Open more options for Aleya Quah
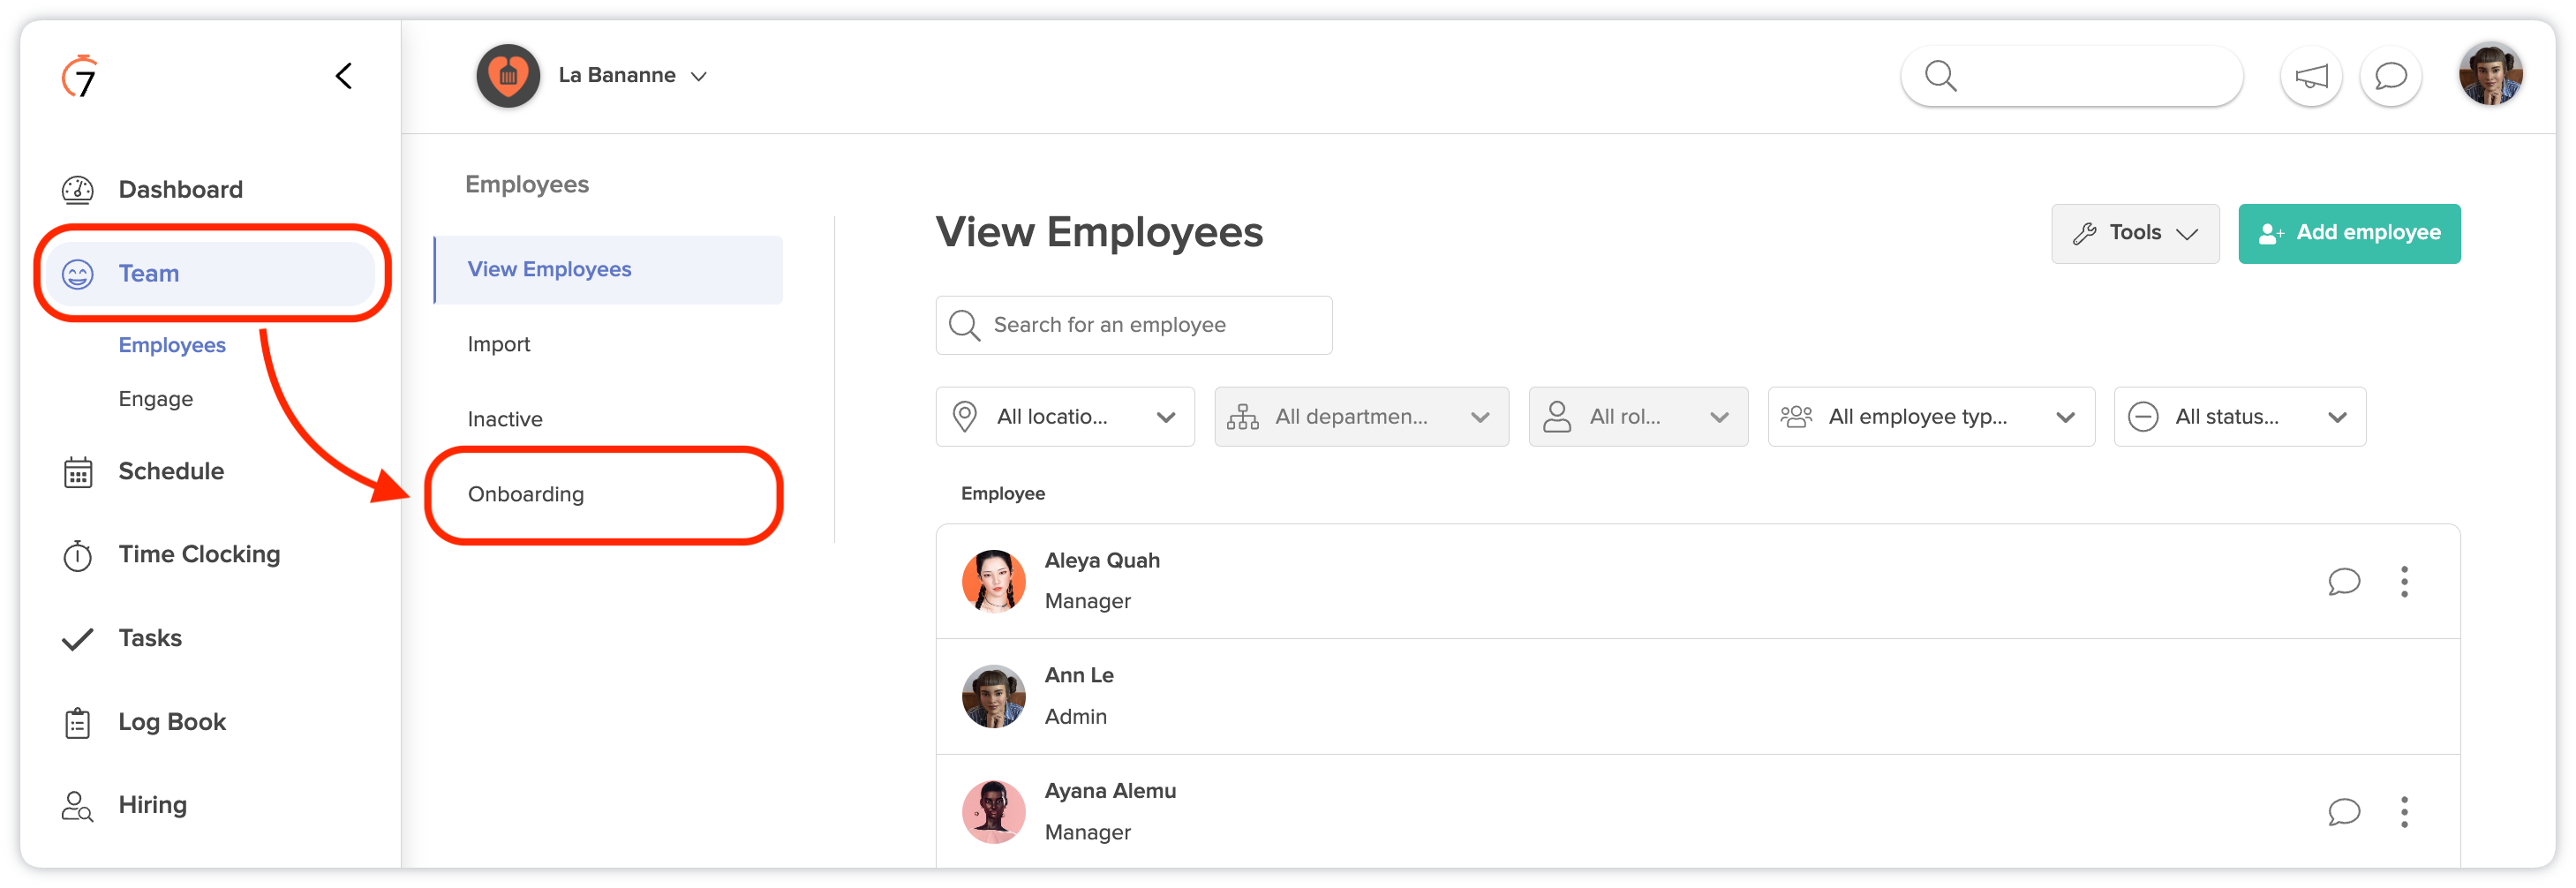 tap(2405, 582)
